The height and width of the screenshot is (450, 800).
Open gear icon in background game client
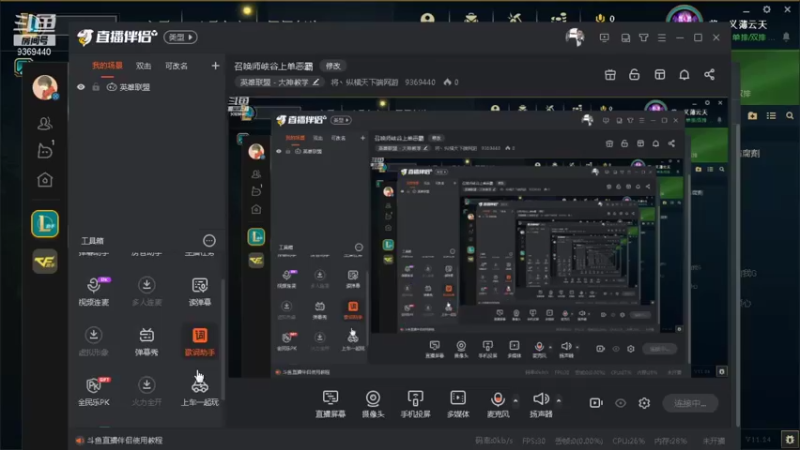766,9
